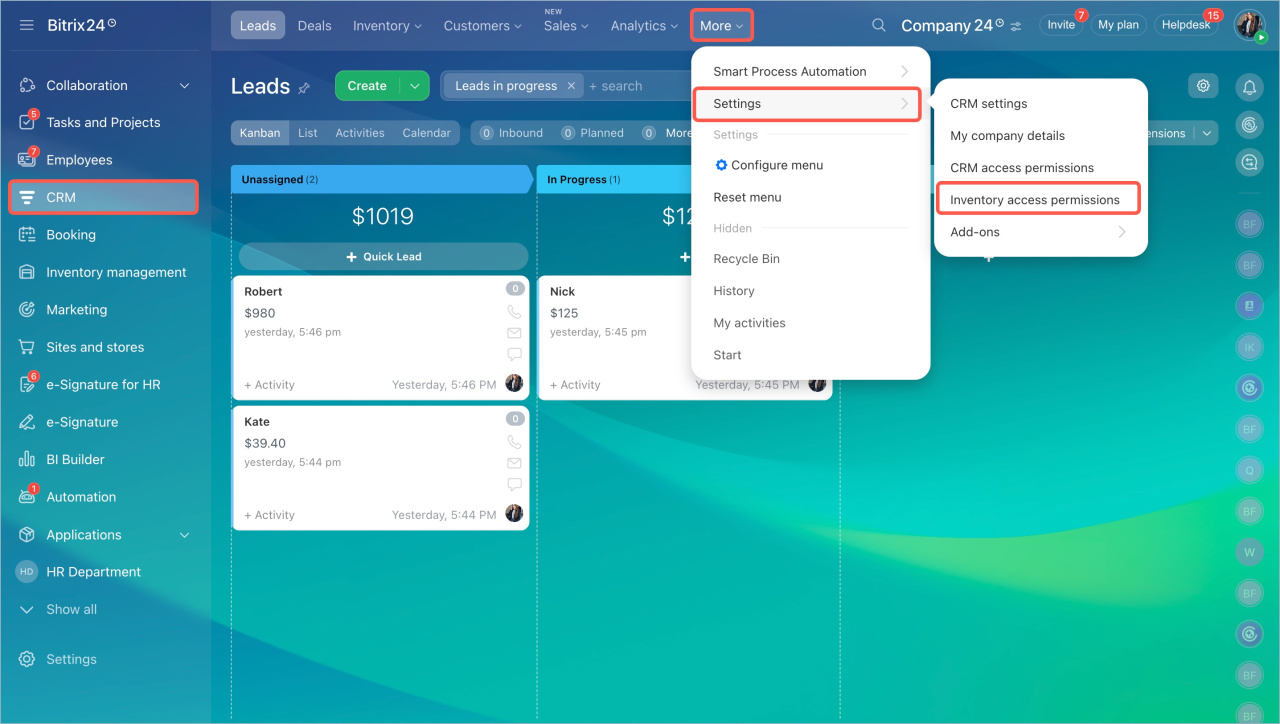Viewport: 1280px width, 724px height.
Task: Open the Helpdesk button
Action: [1186, 25]
